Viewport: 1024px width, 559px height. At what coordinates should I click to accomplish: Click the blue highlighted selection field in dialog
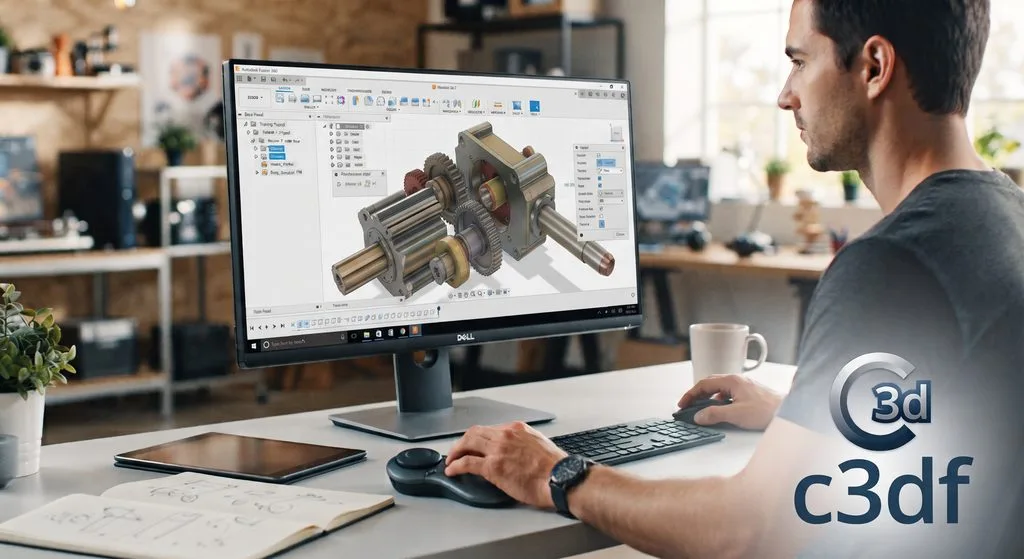606,163
